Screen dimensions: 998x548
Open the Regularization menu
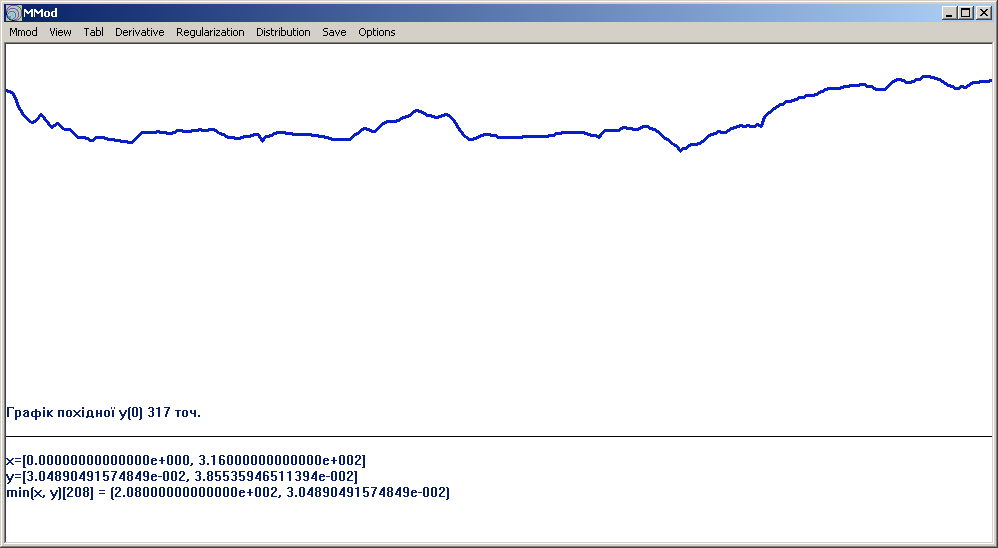[210, 32]
